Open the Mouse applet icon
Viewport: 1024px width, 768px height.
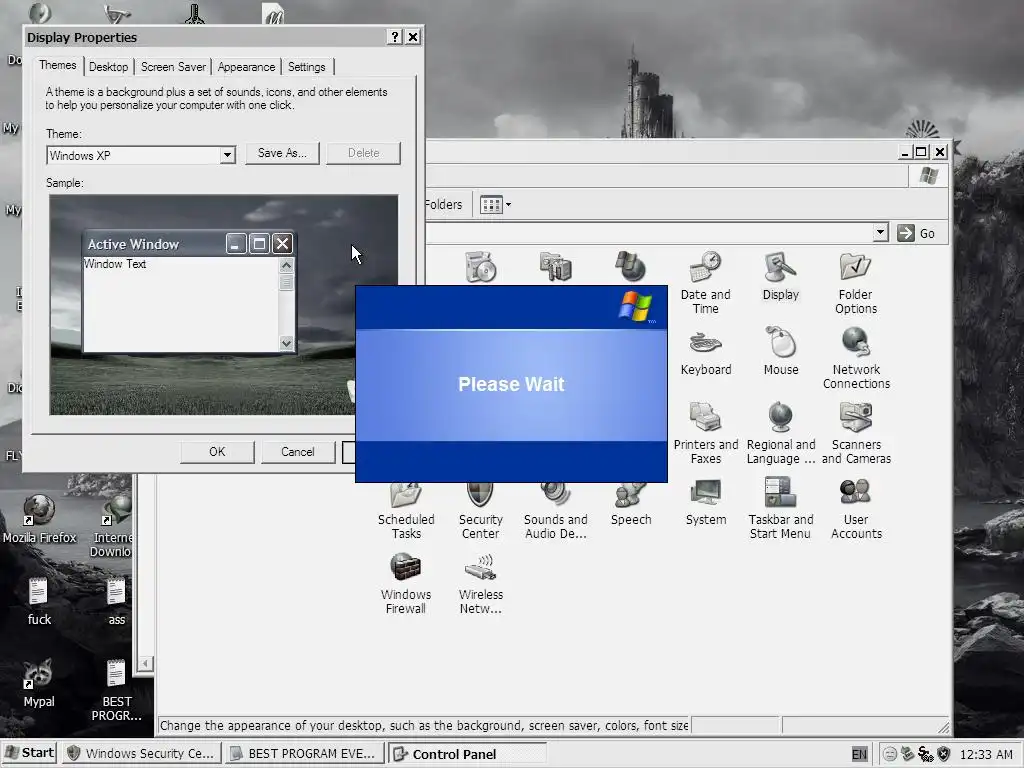tap(780, 353)
